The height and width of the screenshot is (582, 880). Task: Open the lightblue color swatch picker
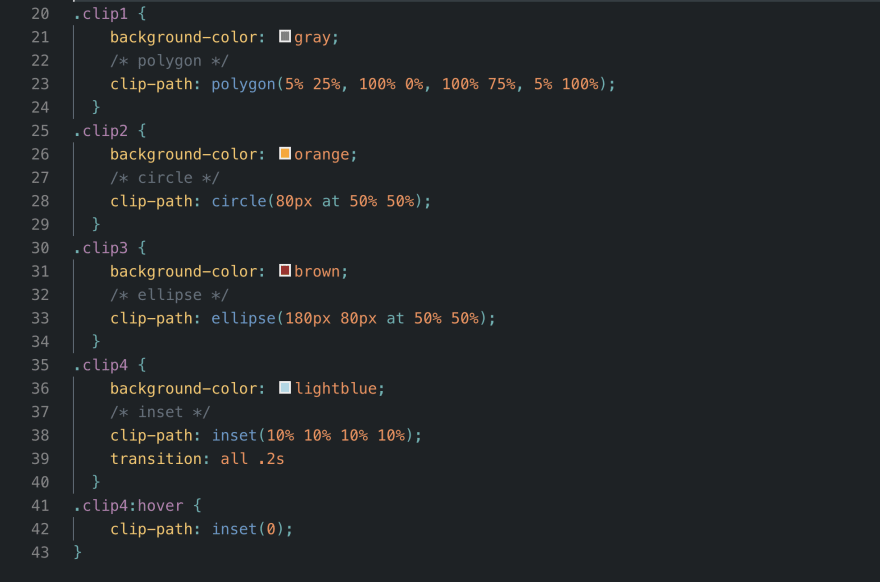click(x=285, y=388)
